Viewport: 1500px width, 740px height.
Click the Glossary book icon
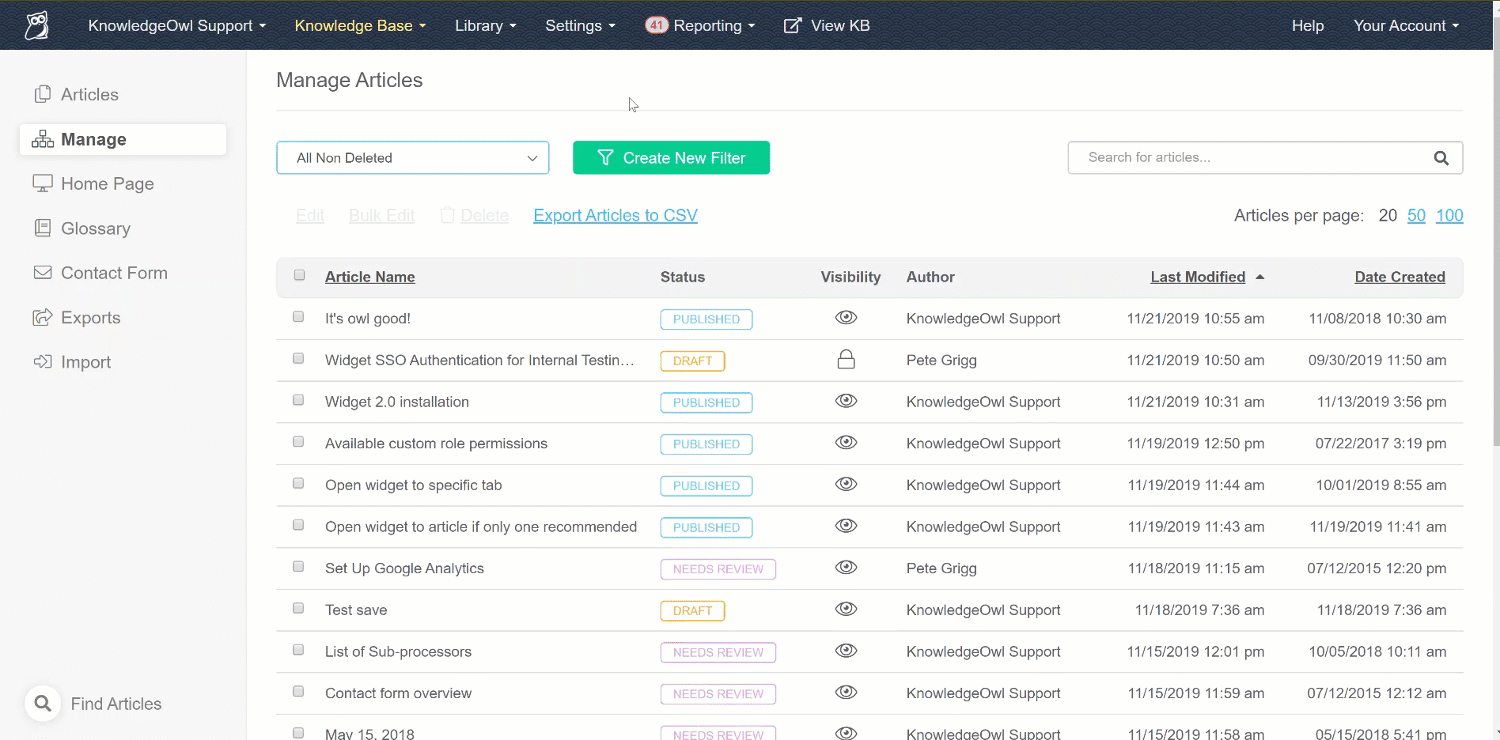(x=42, y=228)
